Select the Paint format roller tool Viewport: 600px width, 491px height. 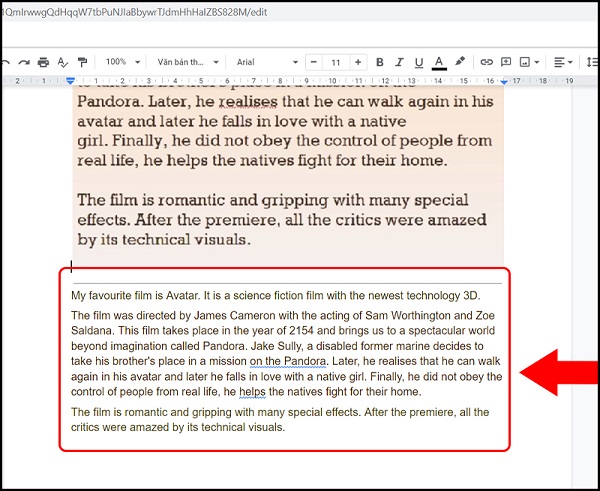point(82,62)
